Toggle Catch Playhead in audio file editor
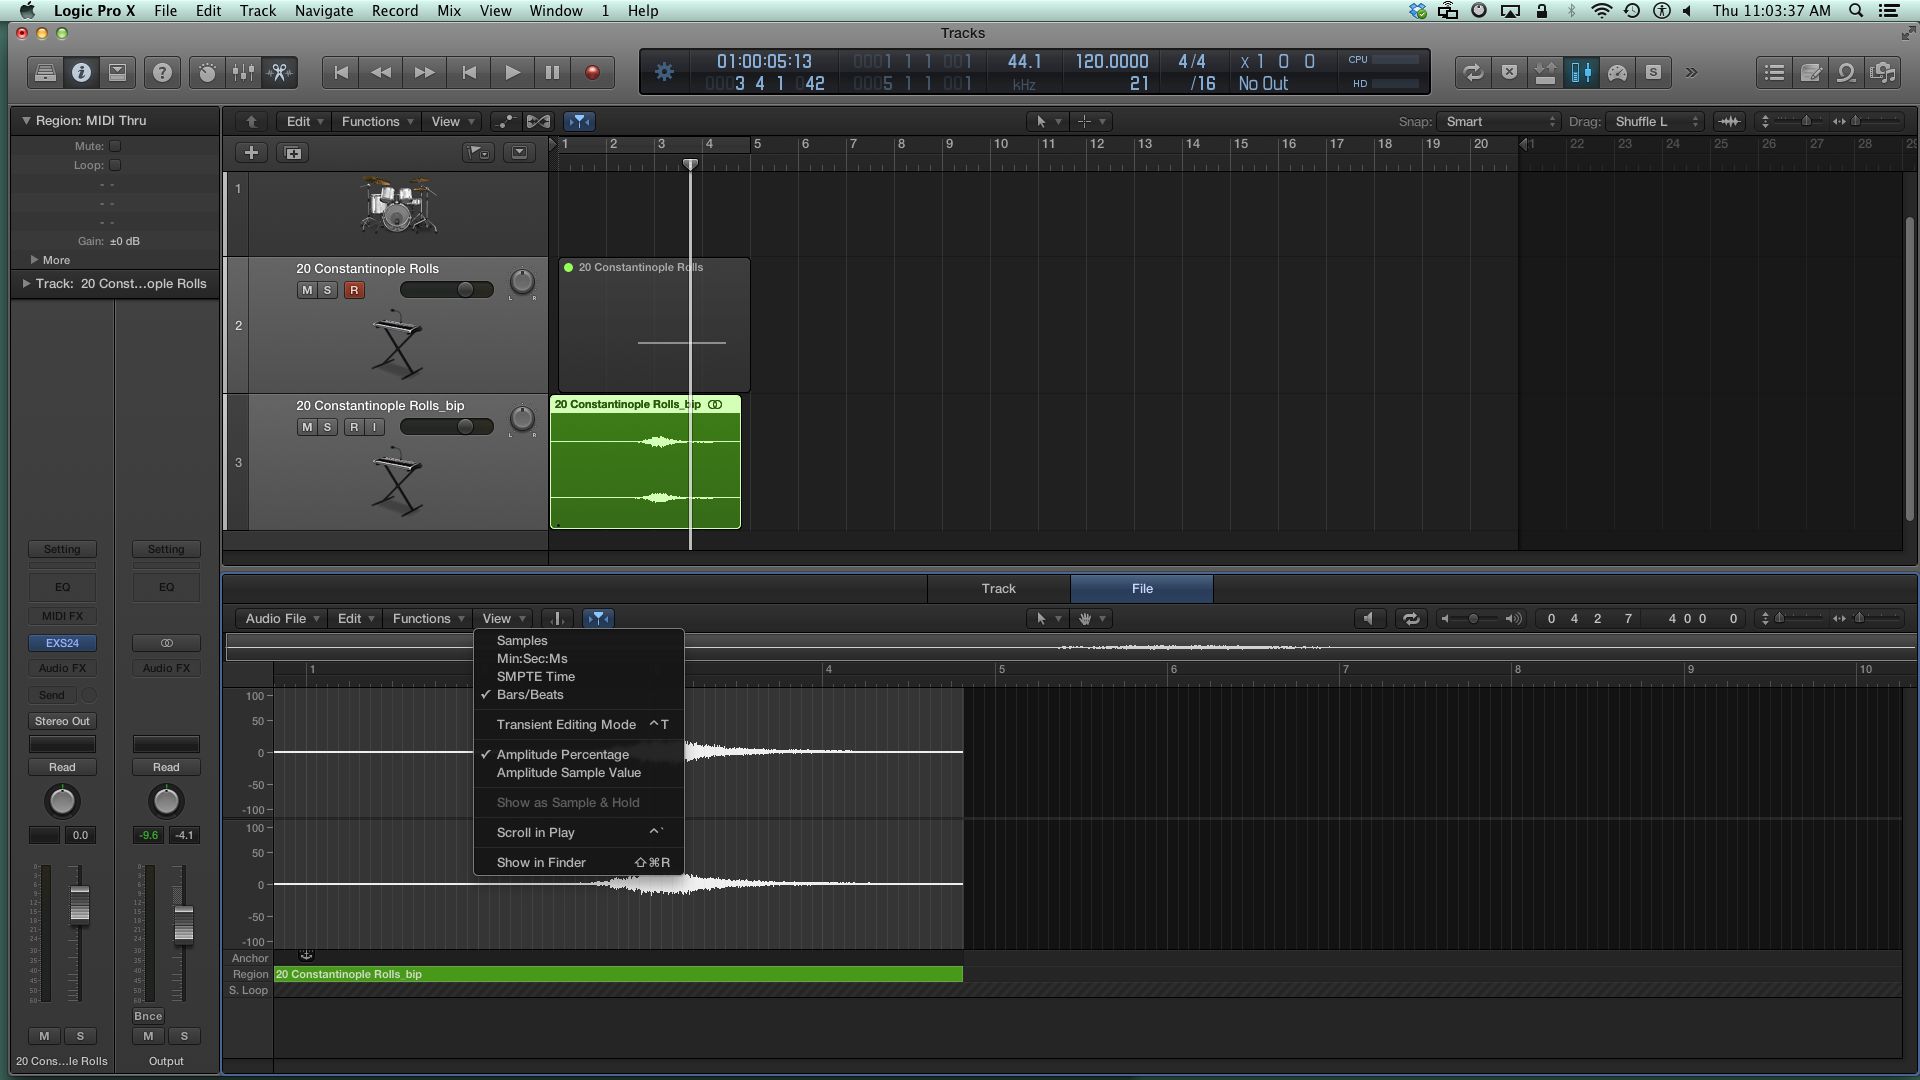1920x1080 pixels. [x=598, y=618]
